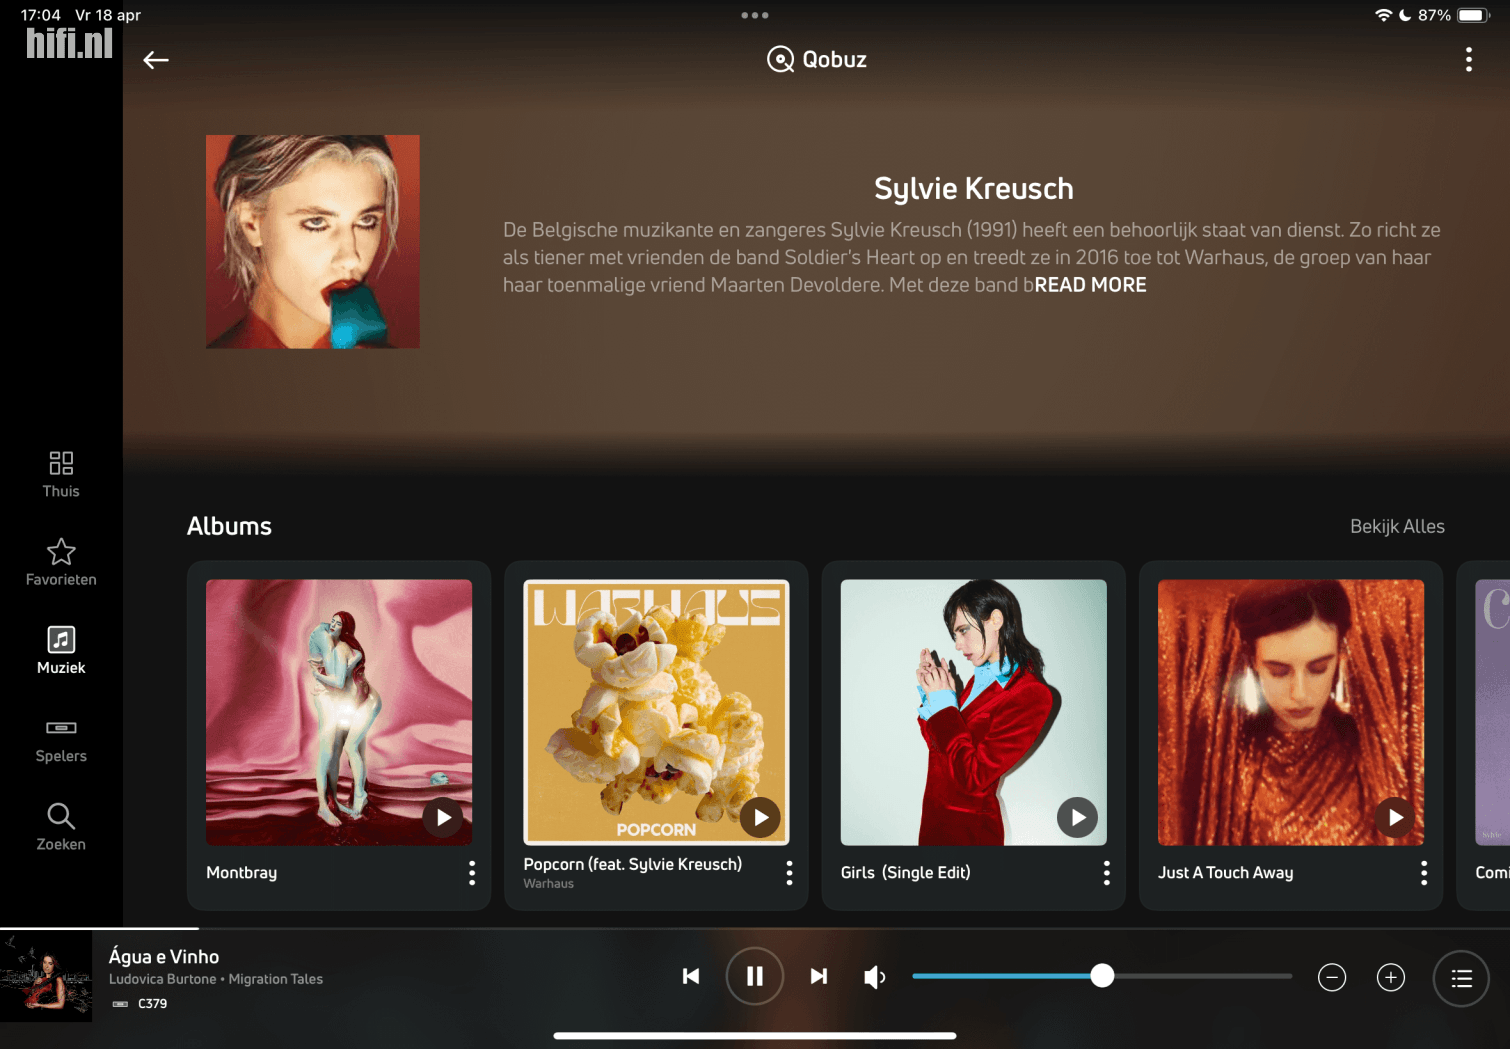1510x1049 pixels.
Task: Click the Água e Vinho track title
Action: 164,957
